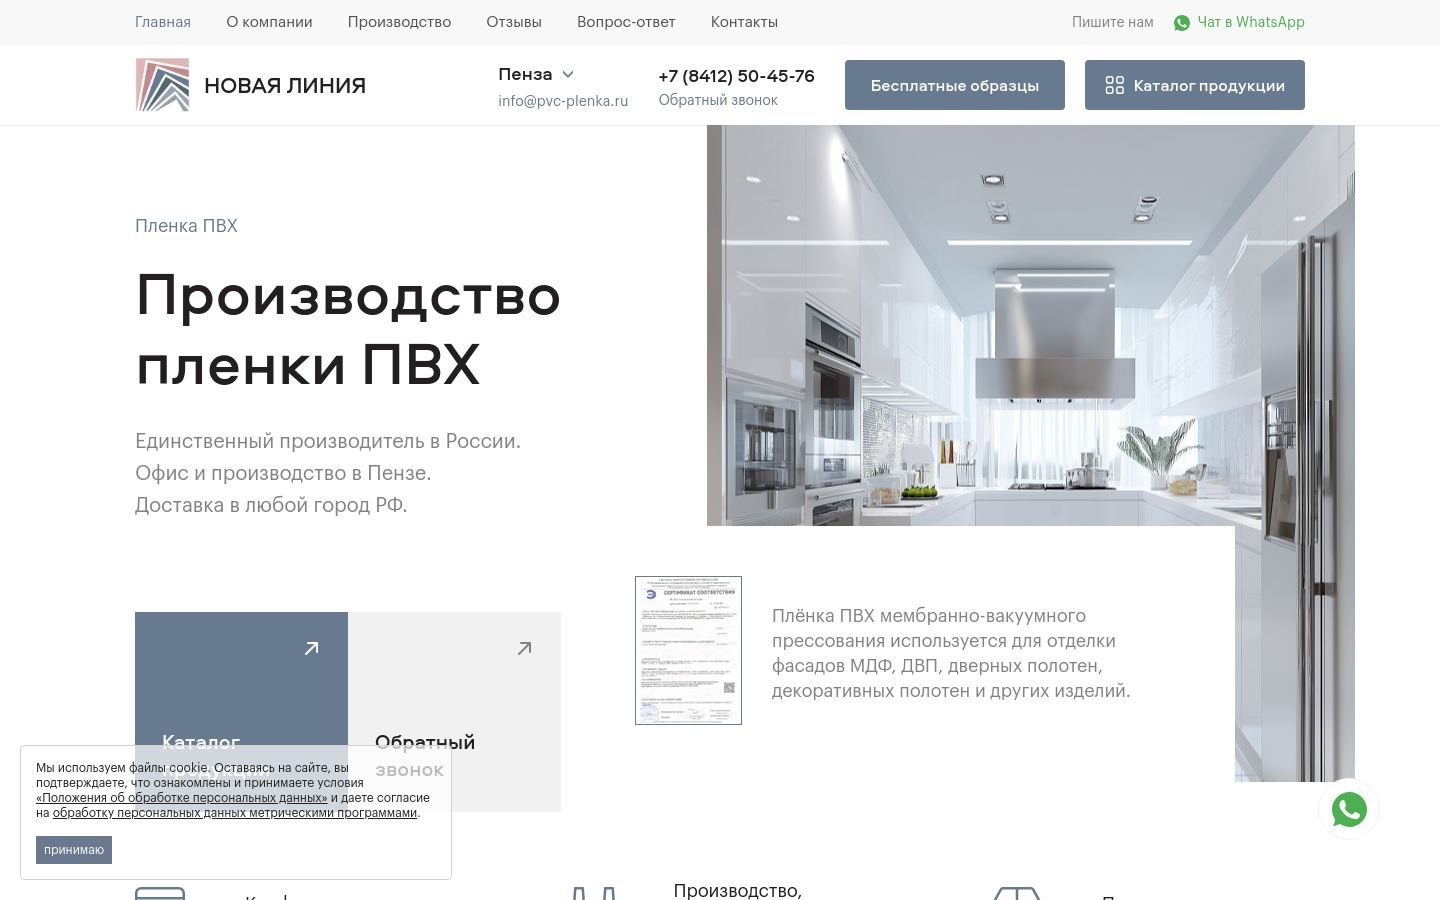Image resolution: width=1440 pixels, height=900 pixels.
Task: Request Обратный звонок under phone number
Action: (x=718, y=100)
